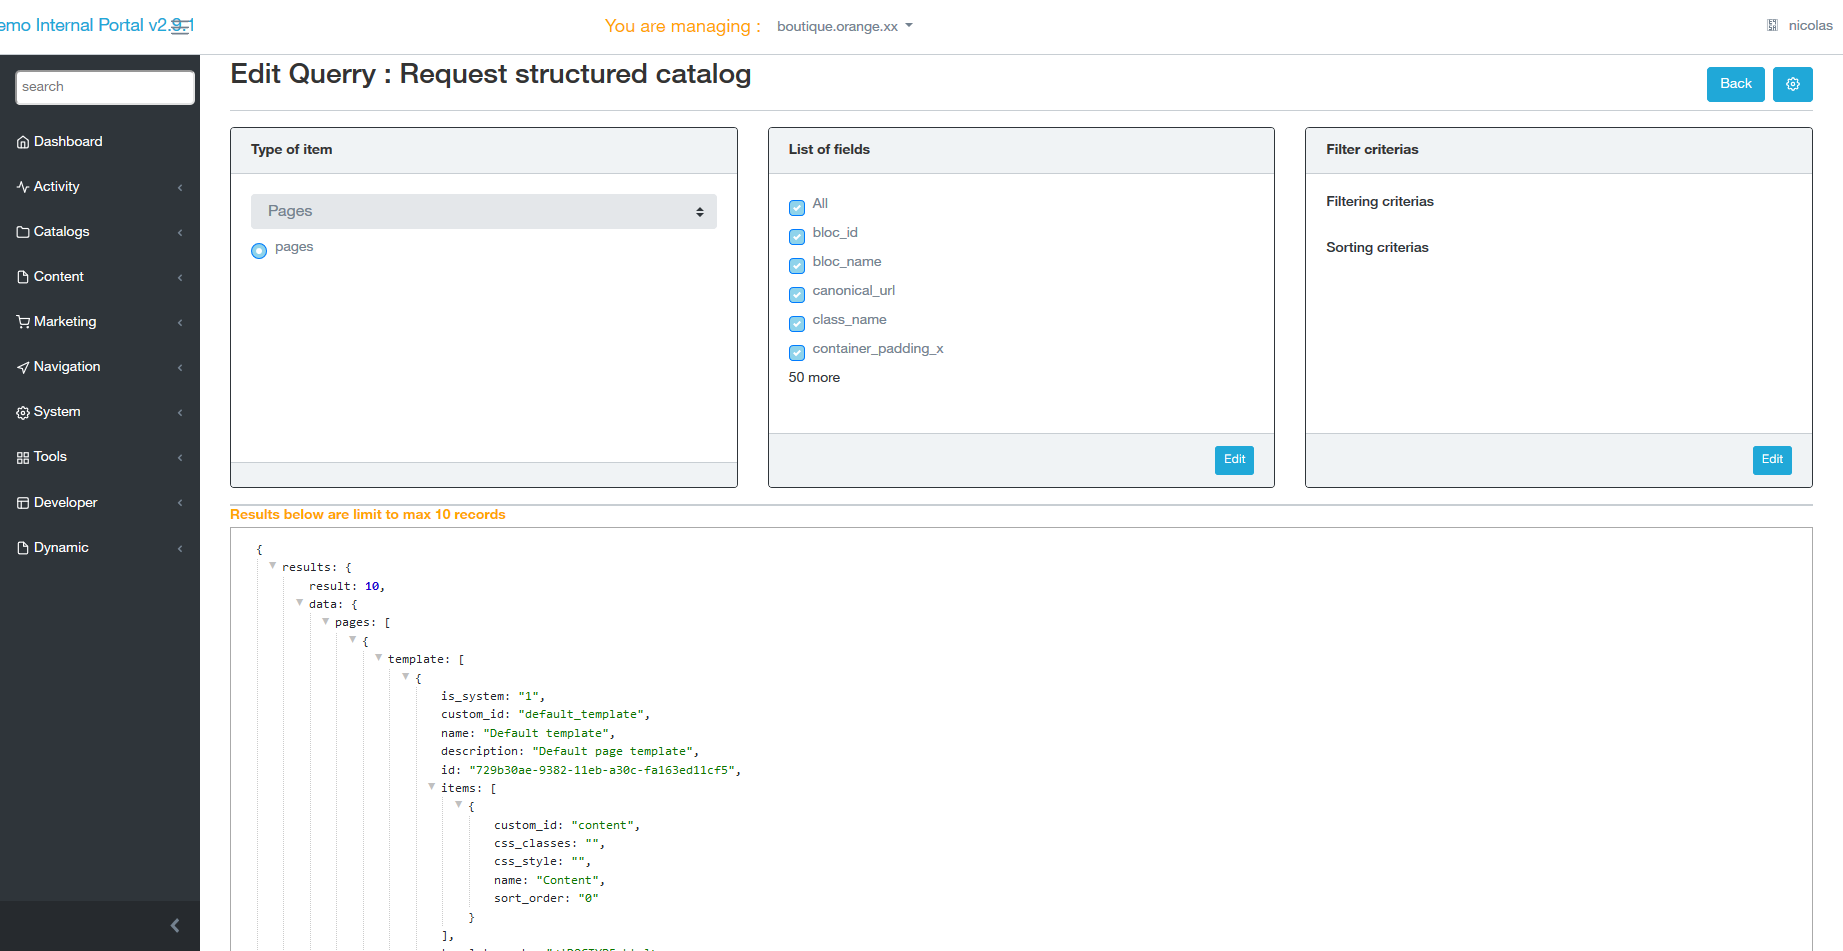Toggle the container_padding_x checkbox
This screenshot has height=951, width=1843.
click(x=797, y=353)
